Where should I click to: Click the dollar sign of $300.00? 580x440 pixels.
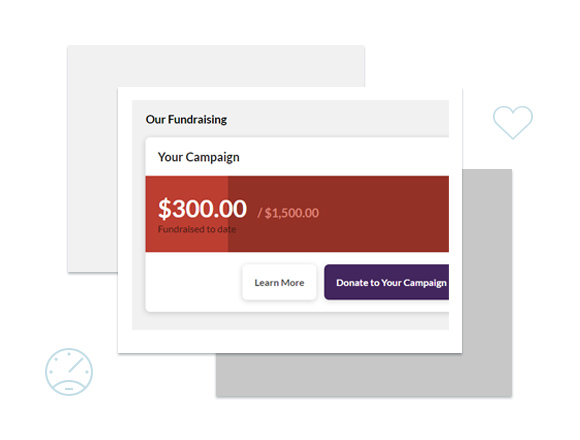coord(165,209)
